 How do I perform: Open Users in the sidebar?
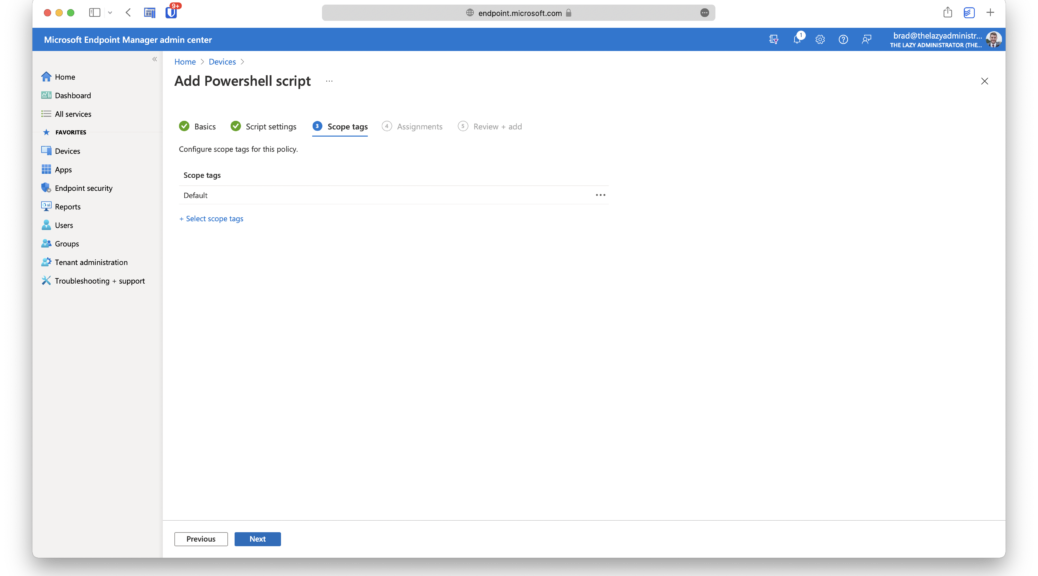[57, 225]
